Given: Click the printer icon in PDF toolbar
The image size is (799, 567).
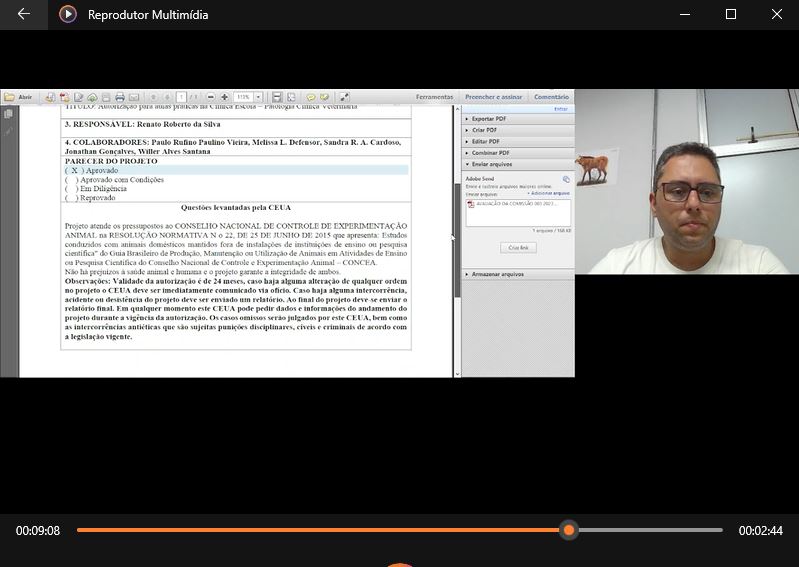Looking at the screenshot, I should (x=120, y=97).
